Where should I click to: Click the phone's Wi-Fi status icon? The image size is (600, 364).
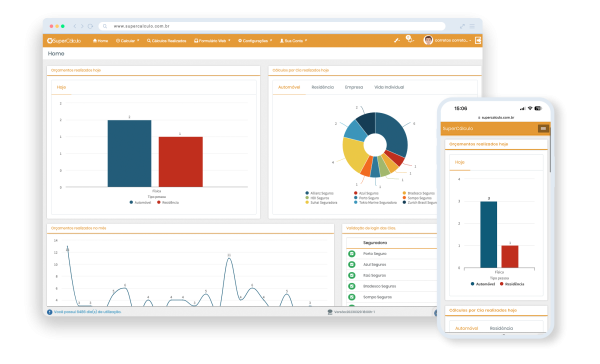pyautogui.click(x=530, y=108)
